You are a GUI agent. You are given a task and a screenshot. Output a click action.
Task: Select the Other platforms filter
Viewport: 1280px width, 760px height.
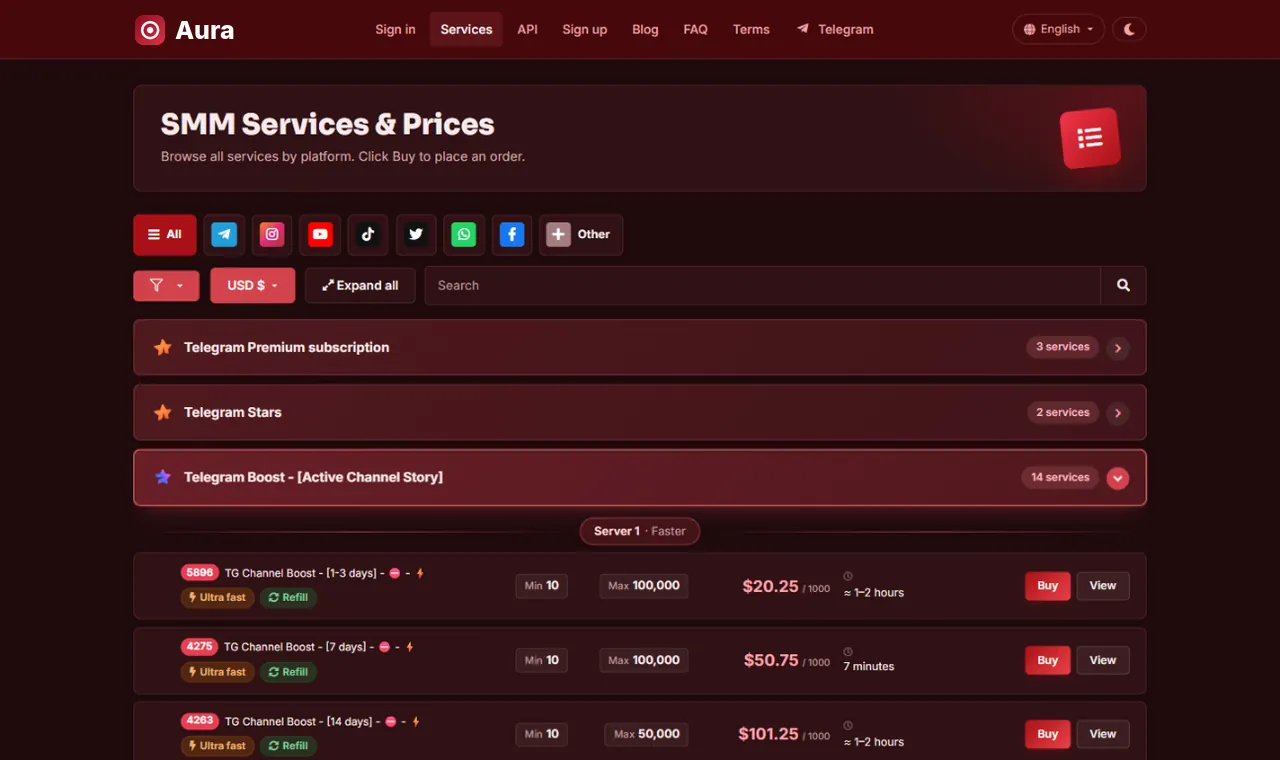pos(581,235)
